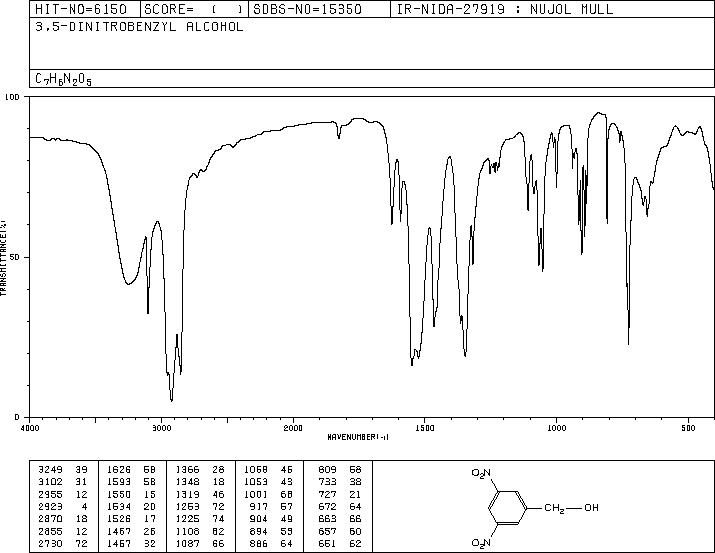The width and height of the screenshot is (715, 553).
Task: Click the 733 peak table entry
Action: click(340, 481)
